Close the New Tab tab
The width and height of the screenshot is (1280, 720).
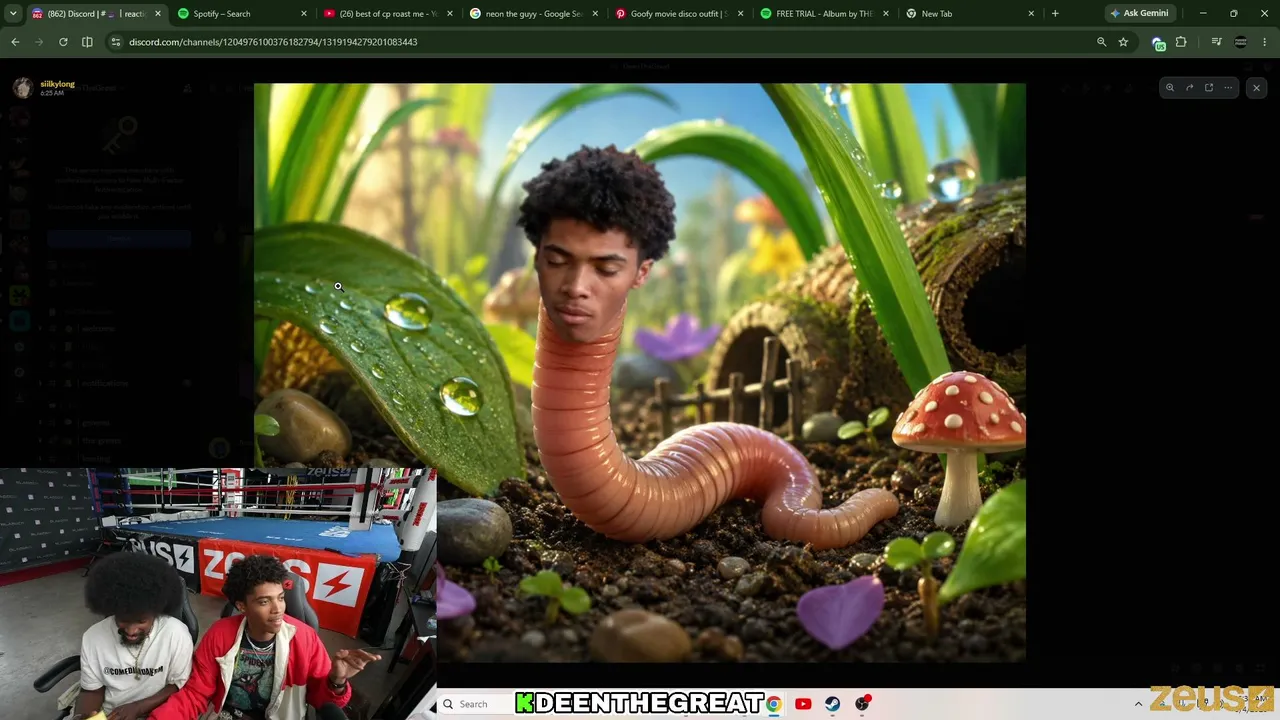pos(1031,14)
